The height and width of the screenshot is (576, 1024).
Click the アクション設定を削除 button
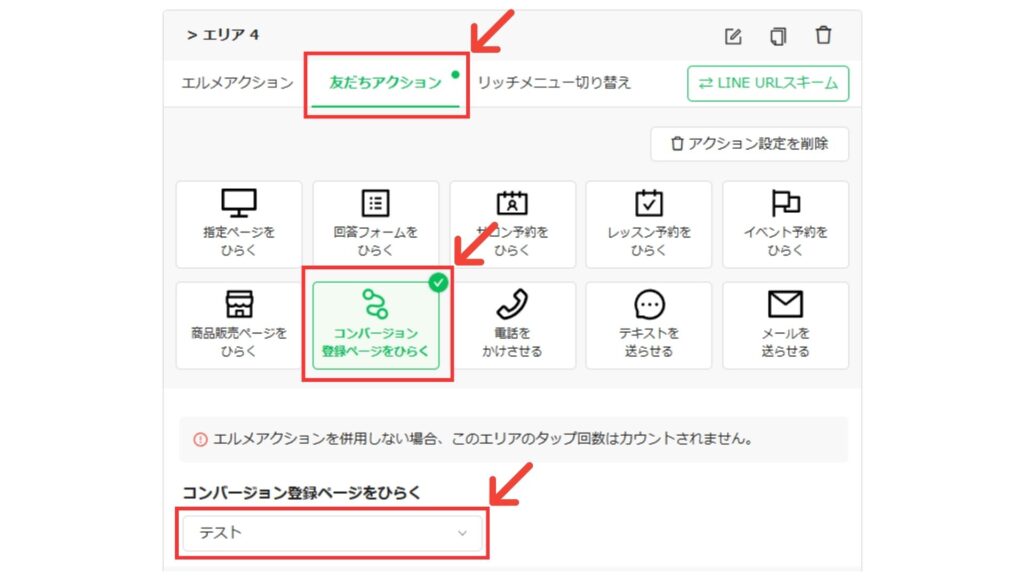click(x=750, y=144)
